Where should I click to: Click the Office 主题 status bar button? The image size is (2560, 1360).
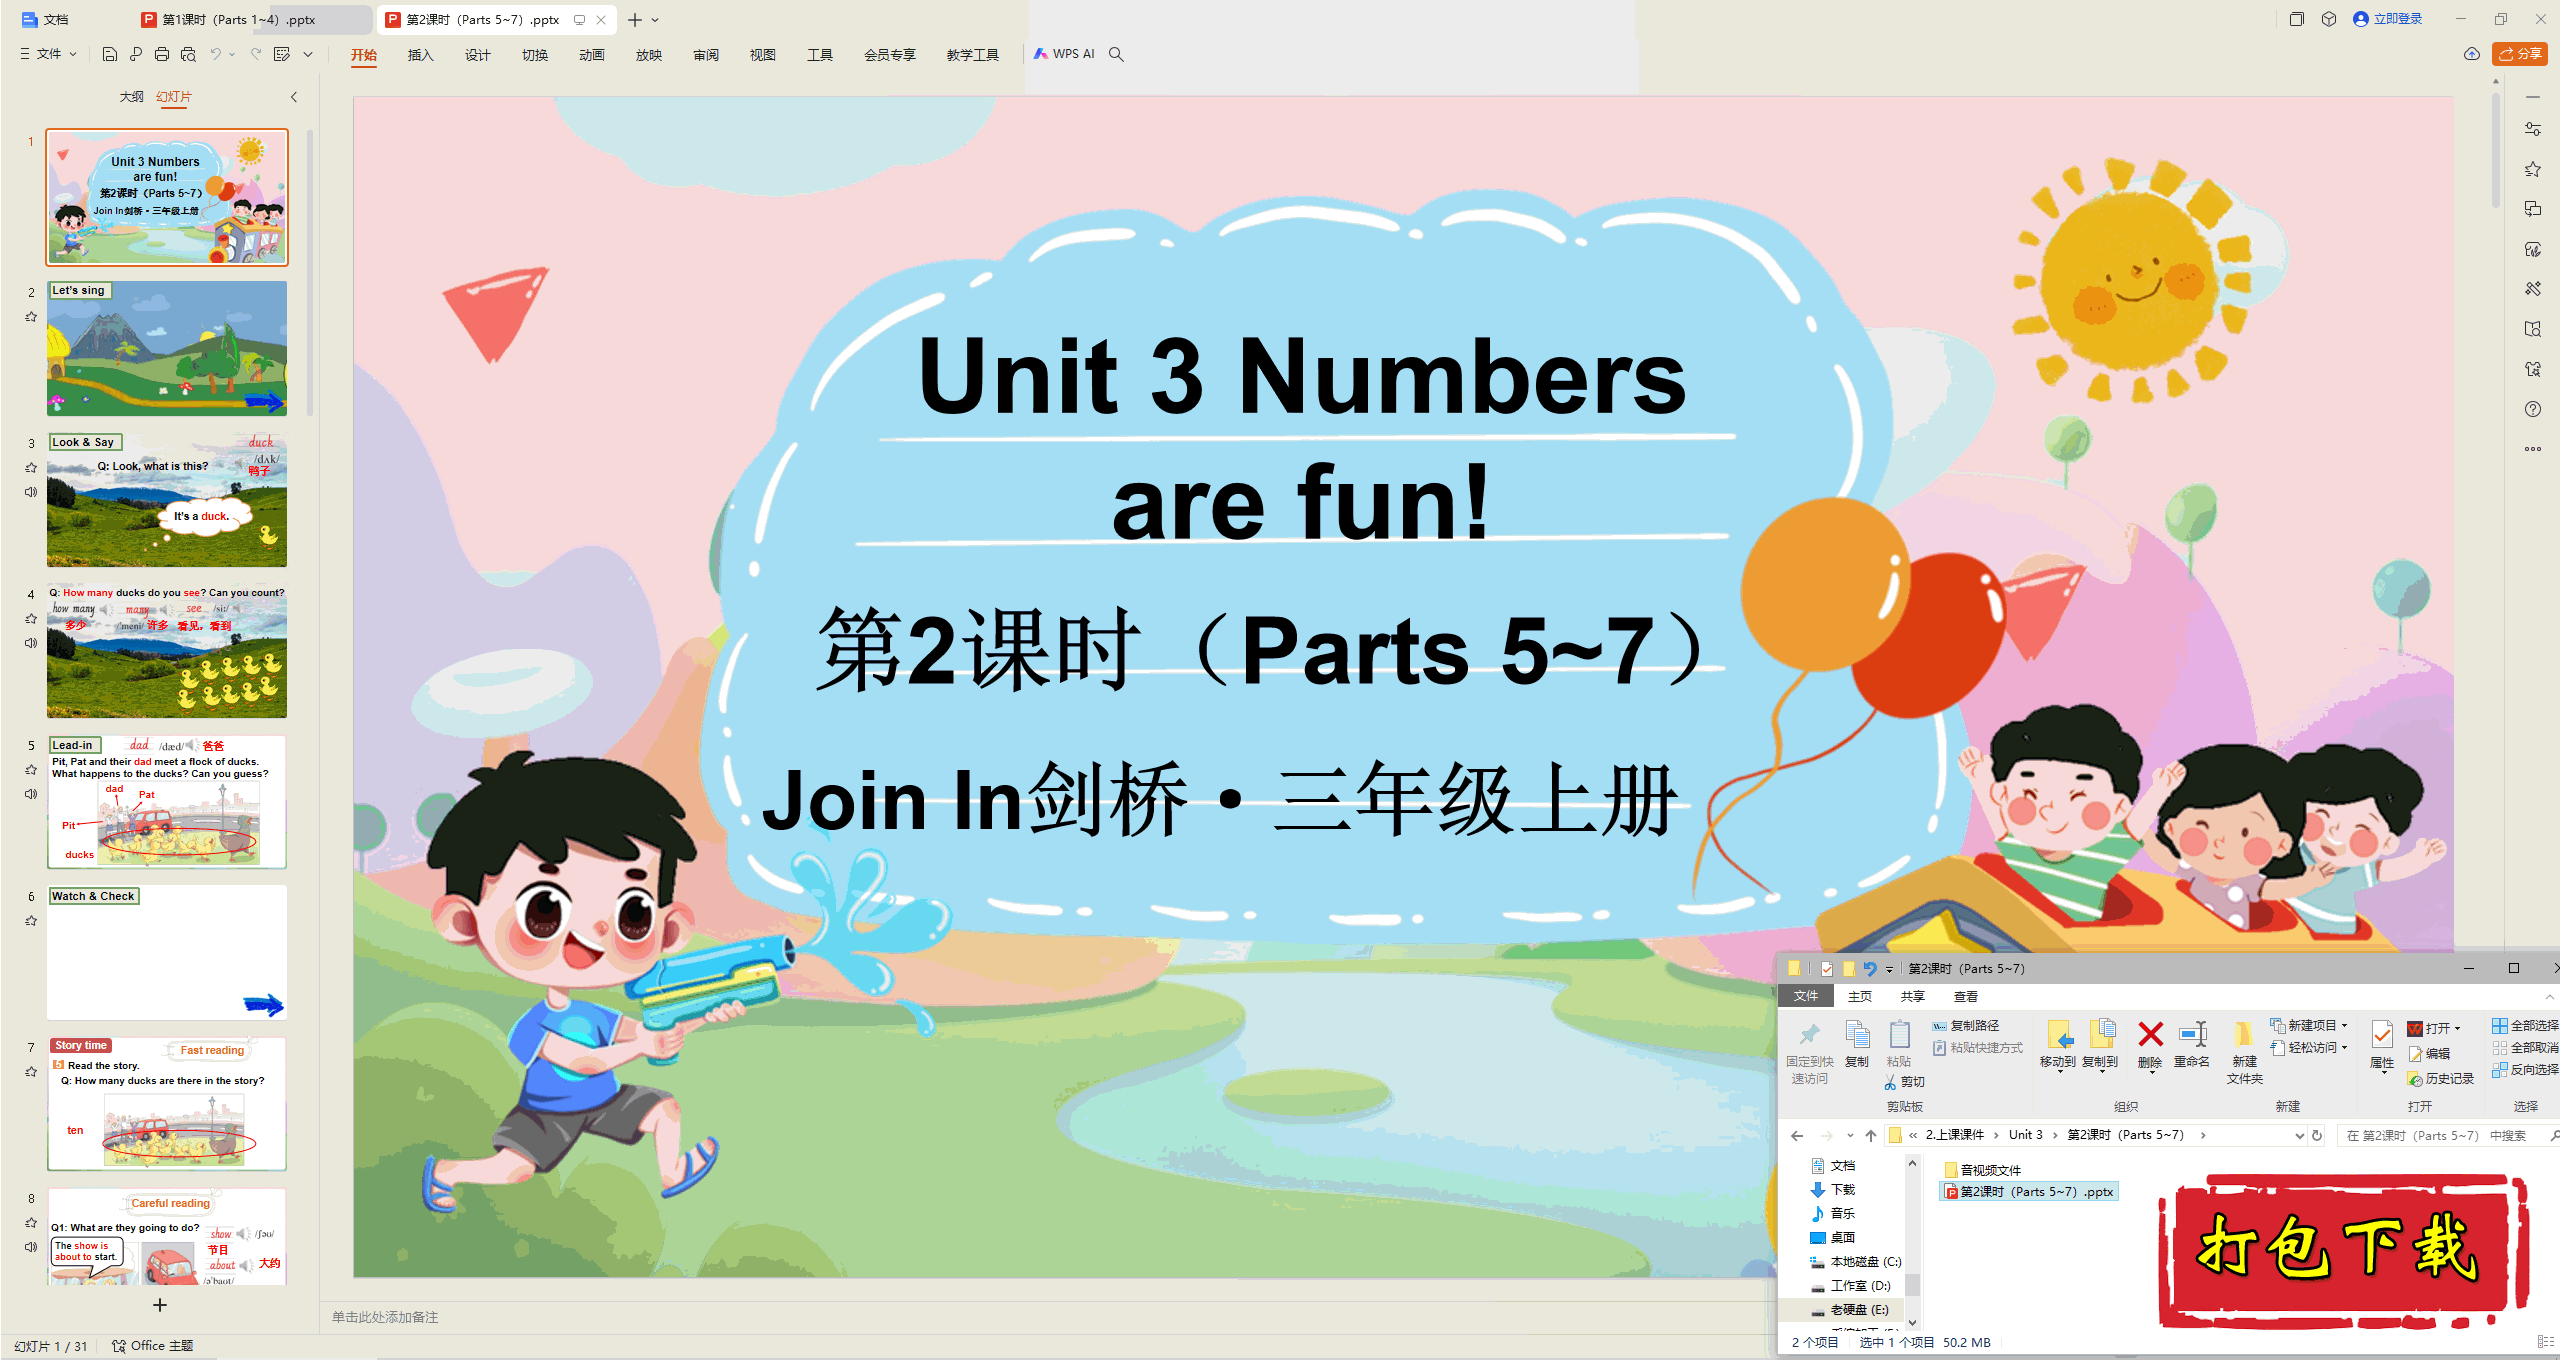(x=153, y=1346)
